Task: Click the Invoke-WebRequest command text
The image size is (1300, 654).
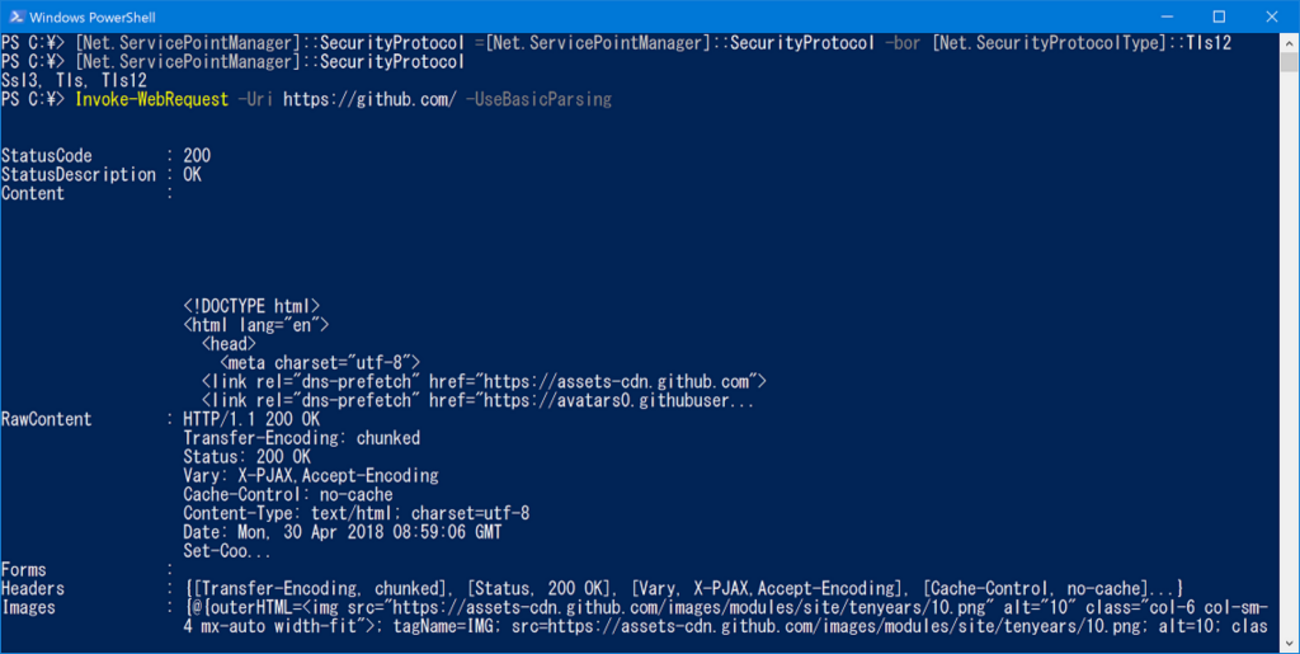Action: tap(152, 99)
